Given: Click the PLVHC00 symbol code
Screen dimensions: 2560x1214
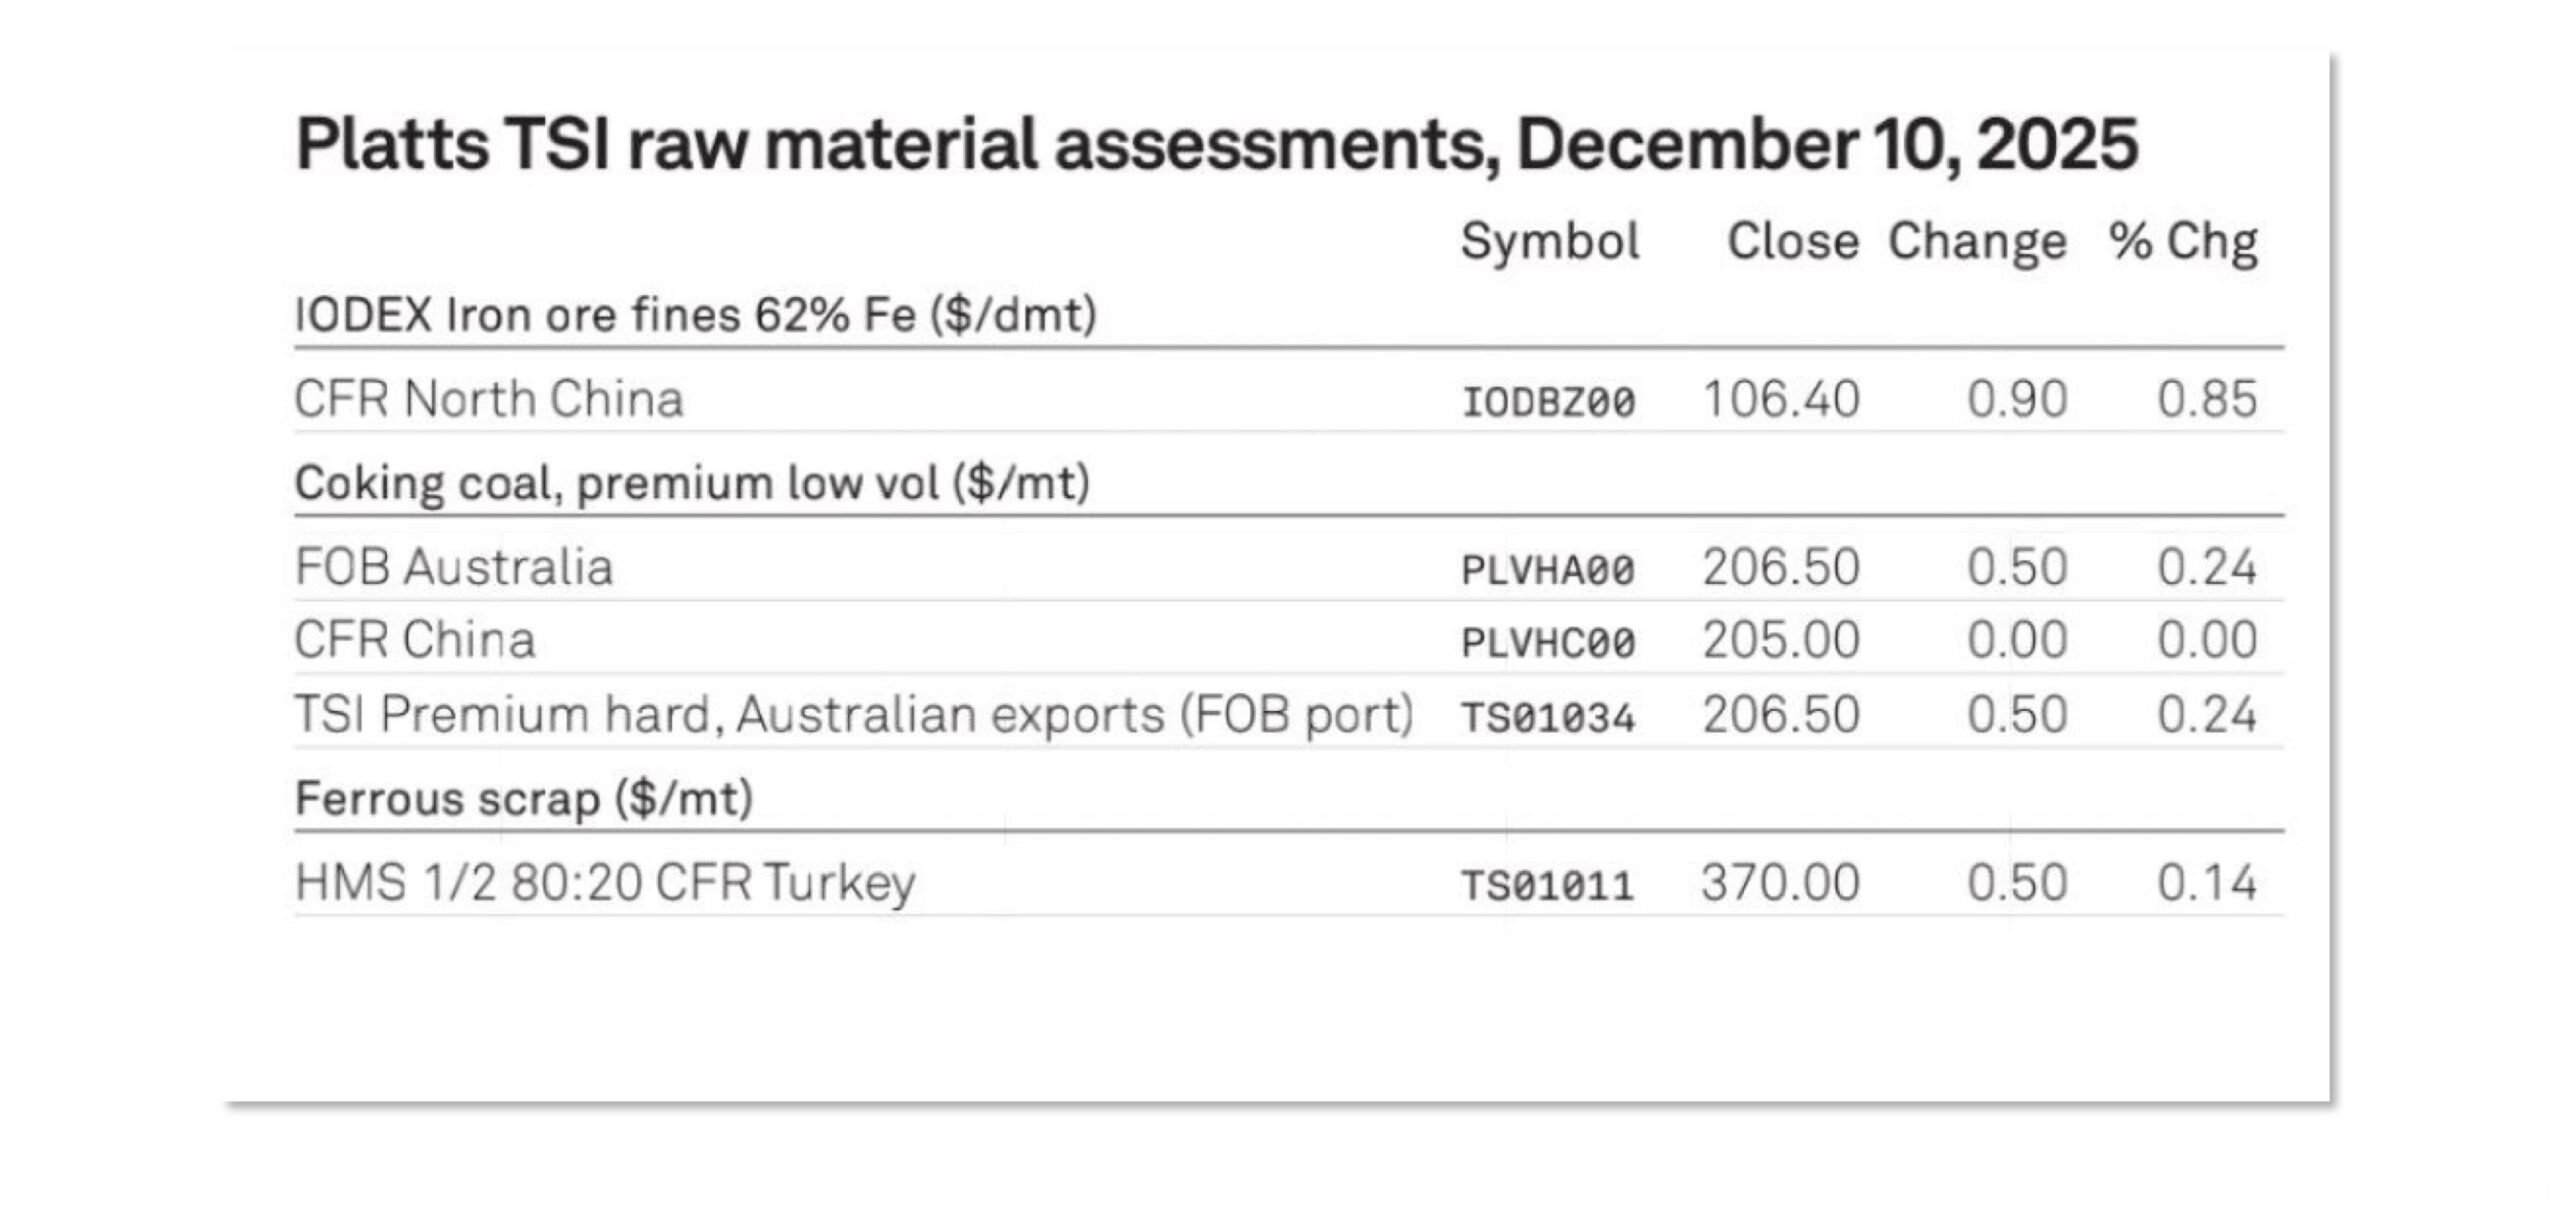Looking at the screenshot, I should tap(1548, 643).
